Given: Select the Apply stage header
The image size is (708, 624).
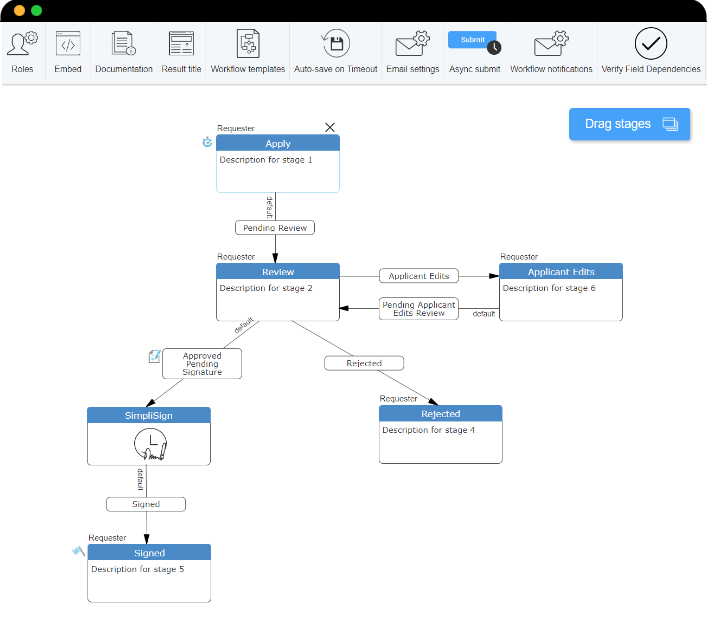Looking at the screenshot, I should [277, 144].
